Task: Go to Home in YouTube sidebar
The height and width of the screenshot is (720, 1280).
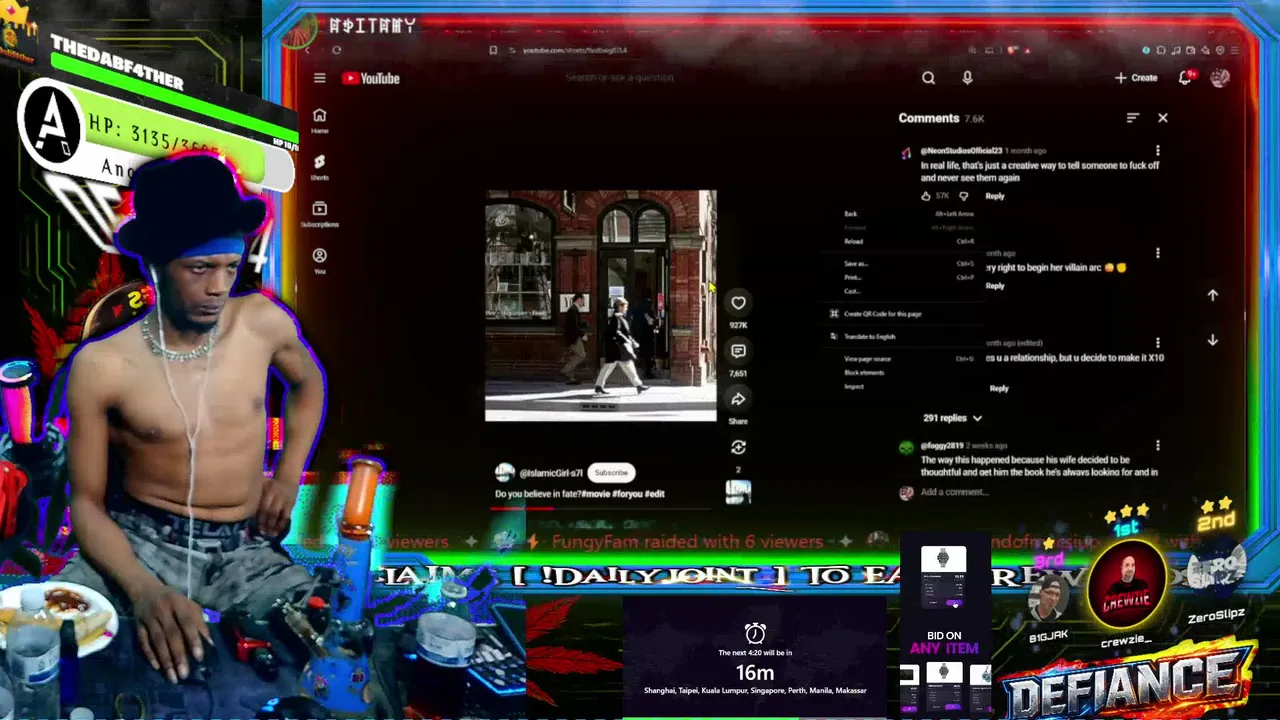Action: tap(319, 120)
